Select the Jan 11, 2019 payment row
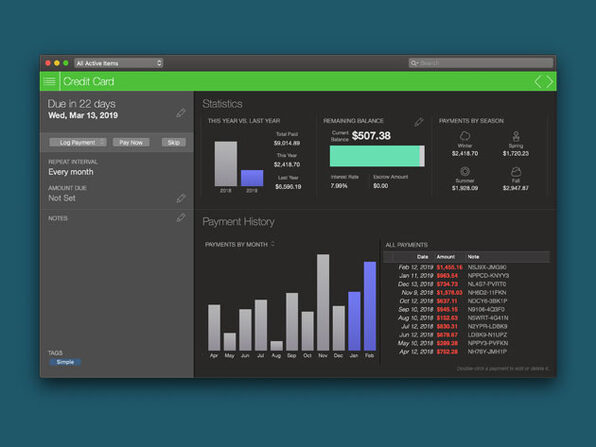 coord(467,276)
